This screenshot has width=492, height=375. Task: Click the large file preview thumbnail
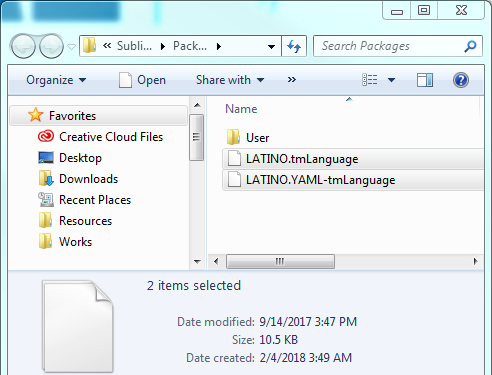point(78,327)
